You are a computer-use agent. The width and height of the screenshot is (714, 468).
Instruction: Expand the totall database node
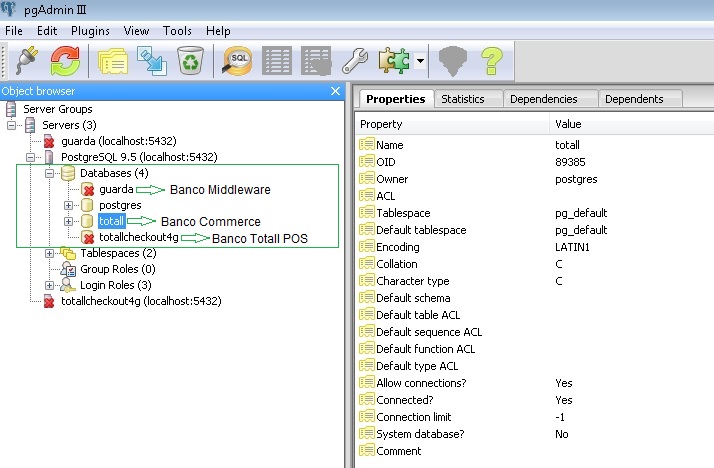[68, 221]
